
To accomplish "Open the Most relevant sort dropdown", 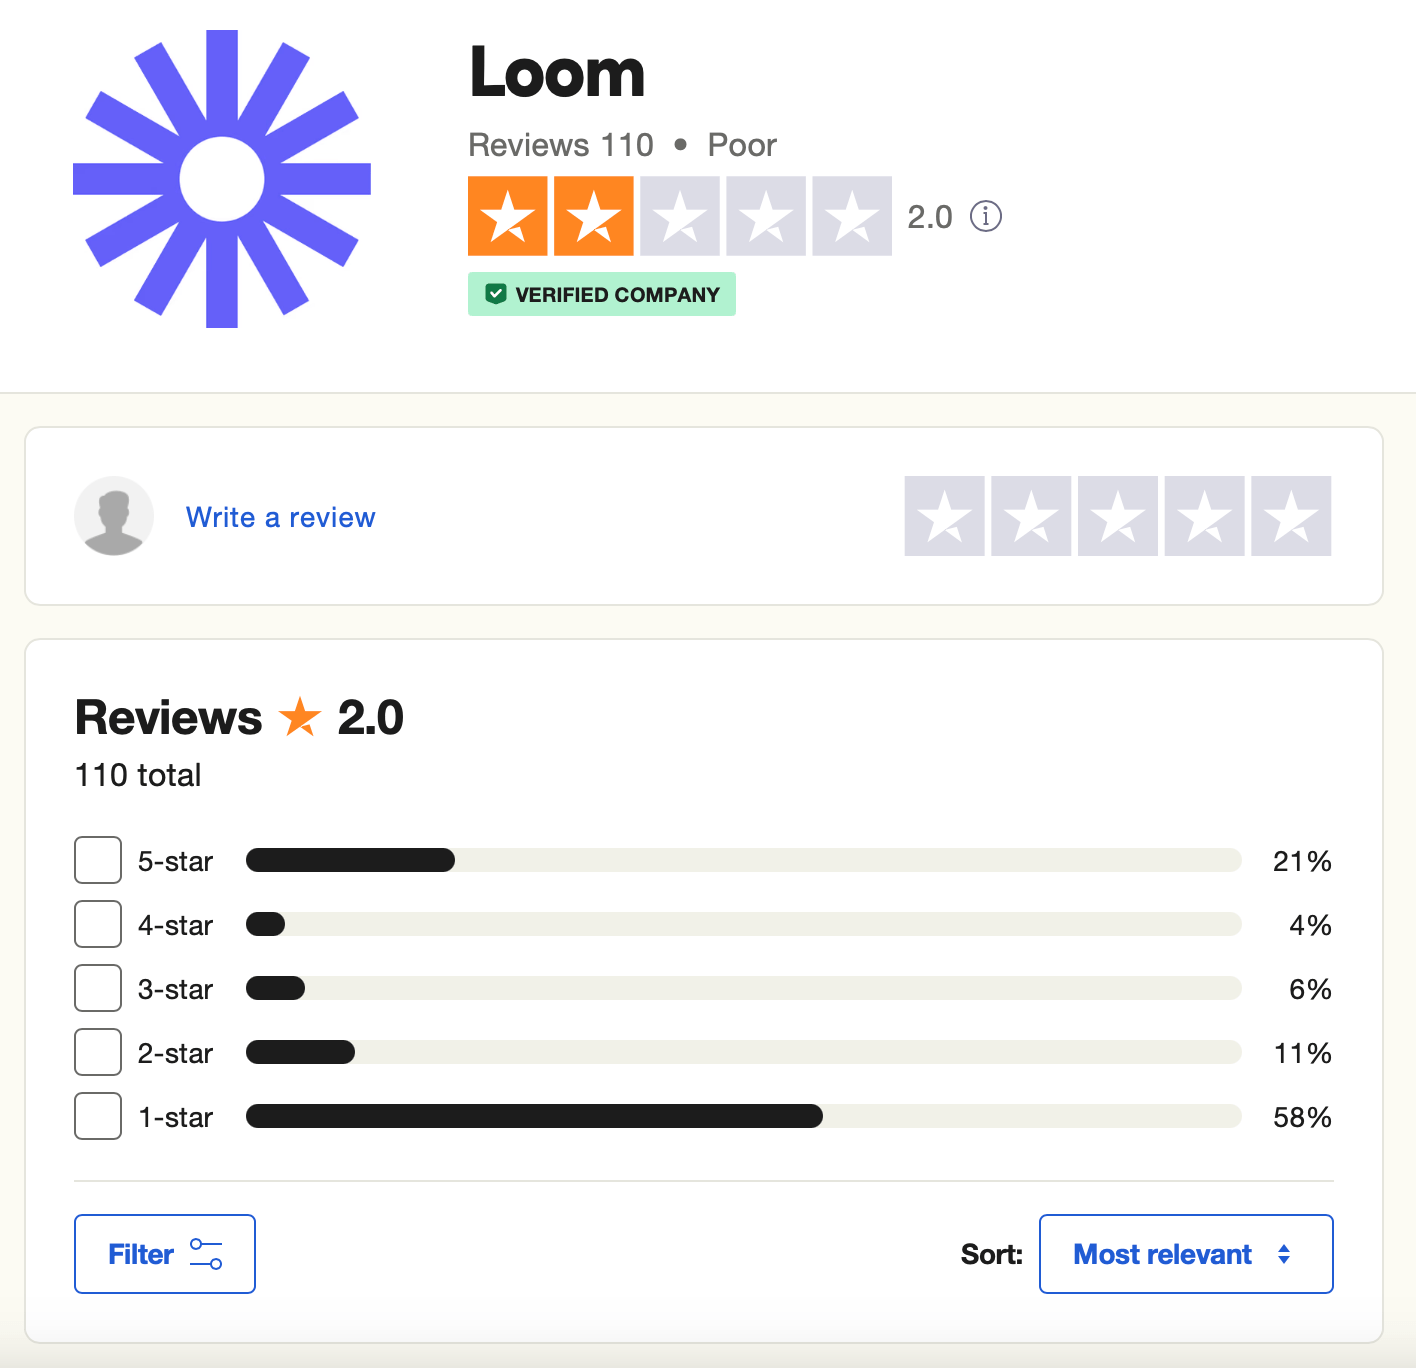I will click(1186, 1254).
